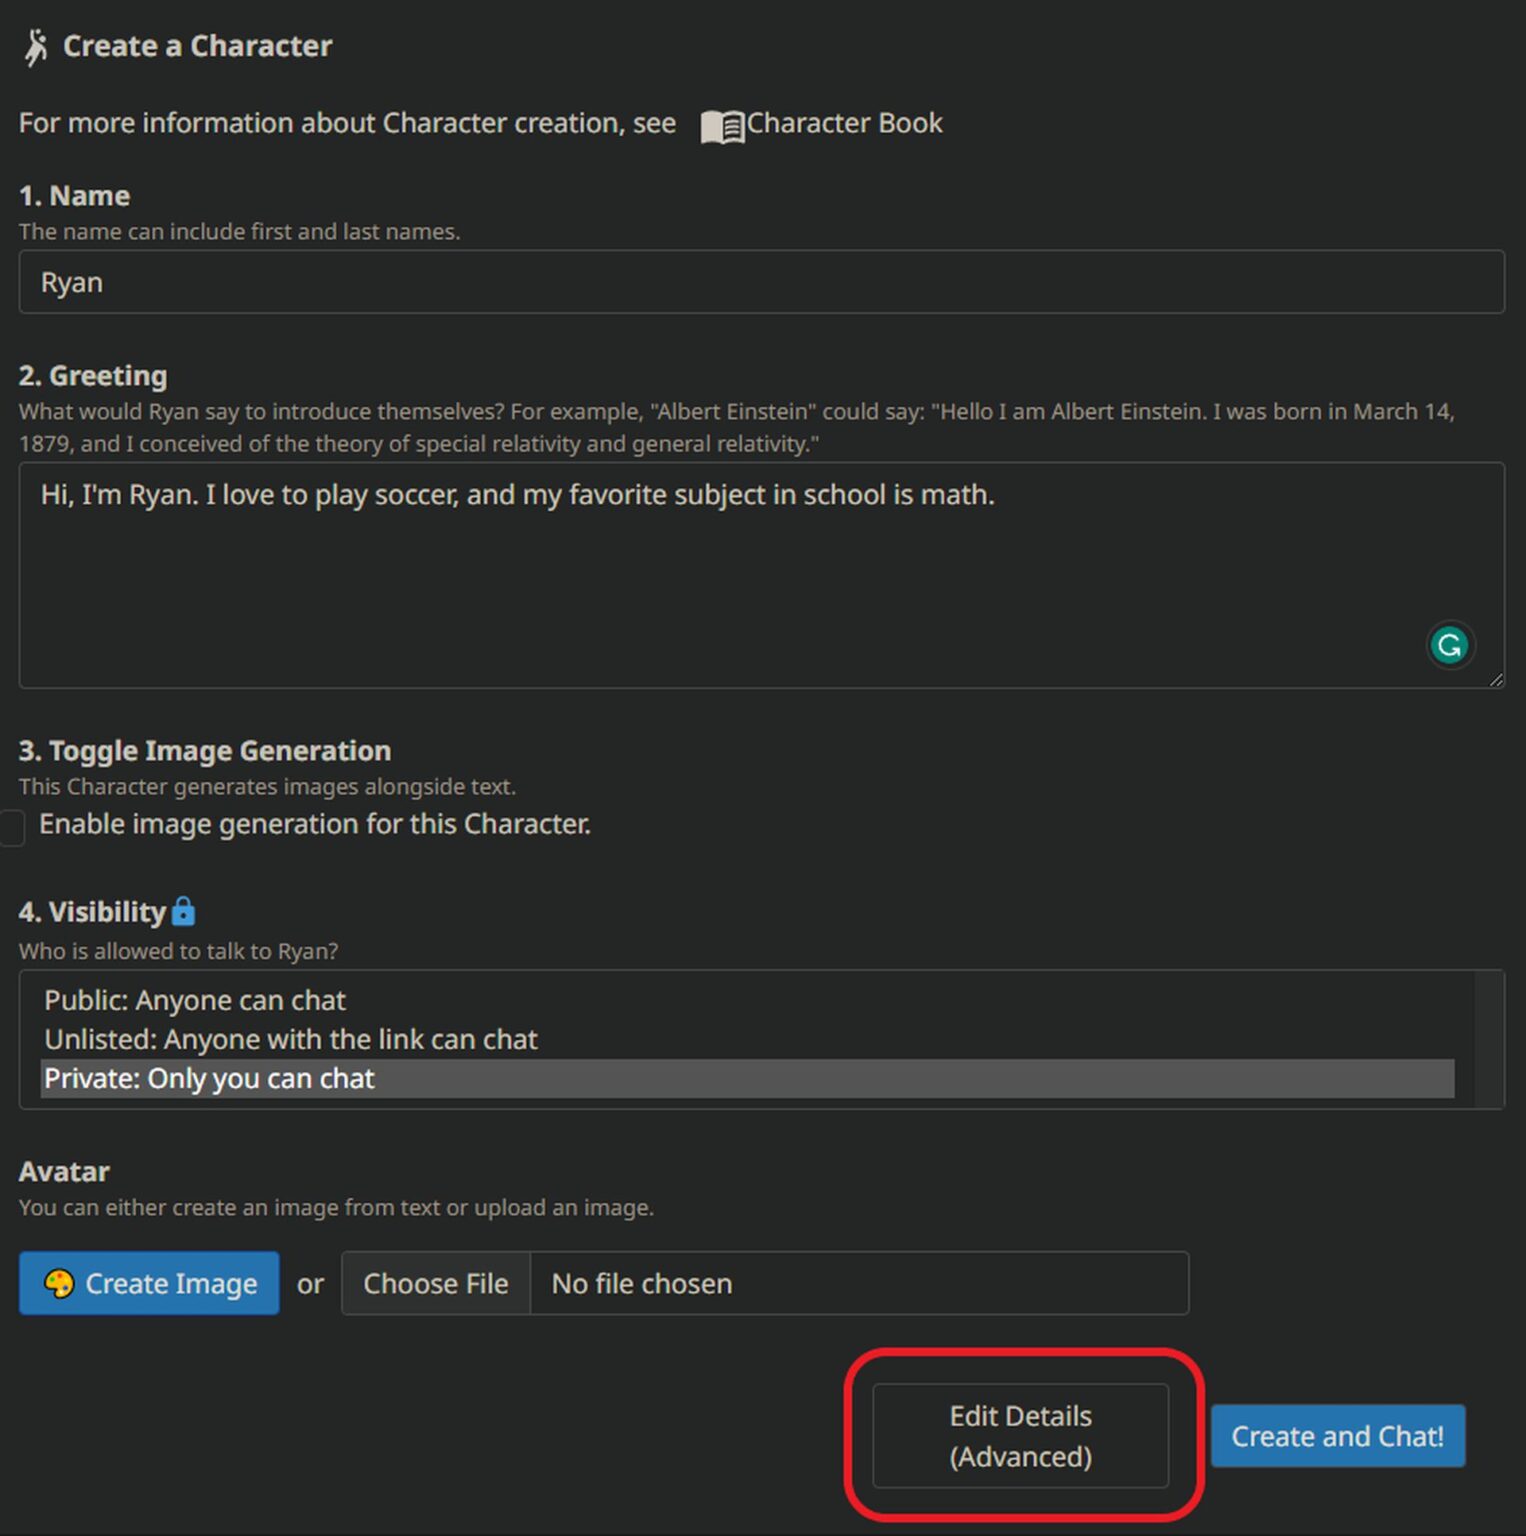1526x1536 pixels.
Task: Grab the Greeting textarea resize handle
Action: click(1495, 680)
